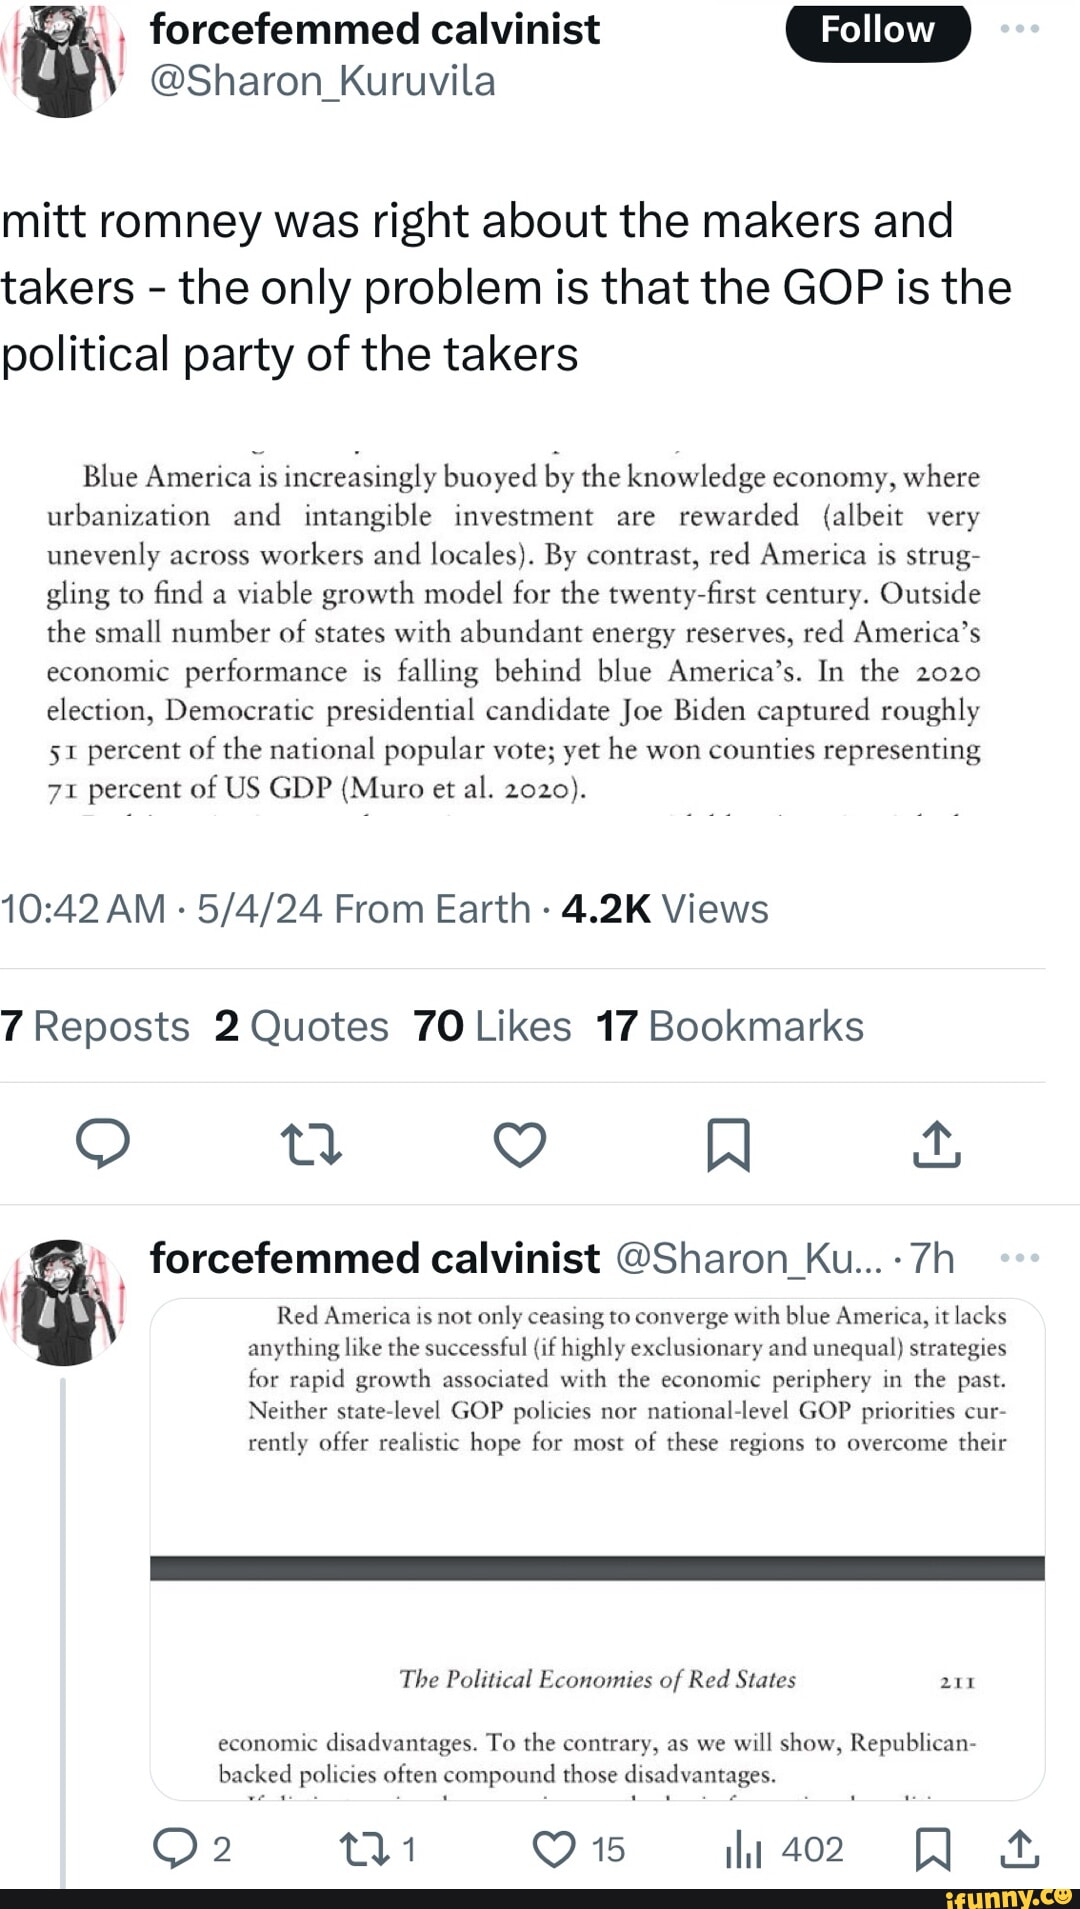Show the 70 Likes list

(492, 1026)
